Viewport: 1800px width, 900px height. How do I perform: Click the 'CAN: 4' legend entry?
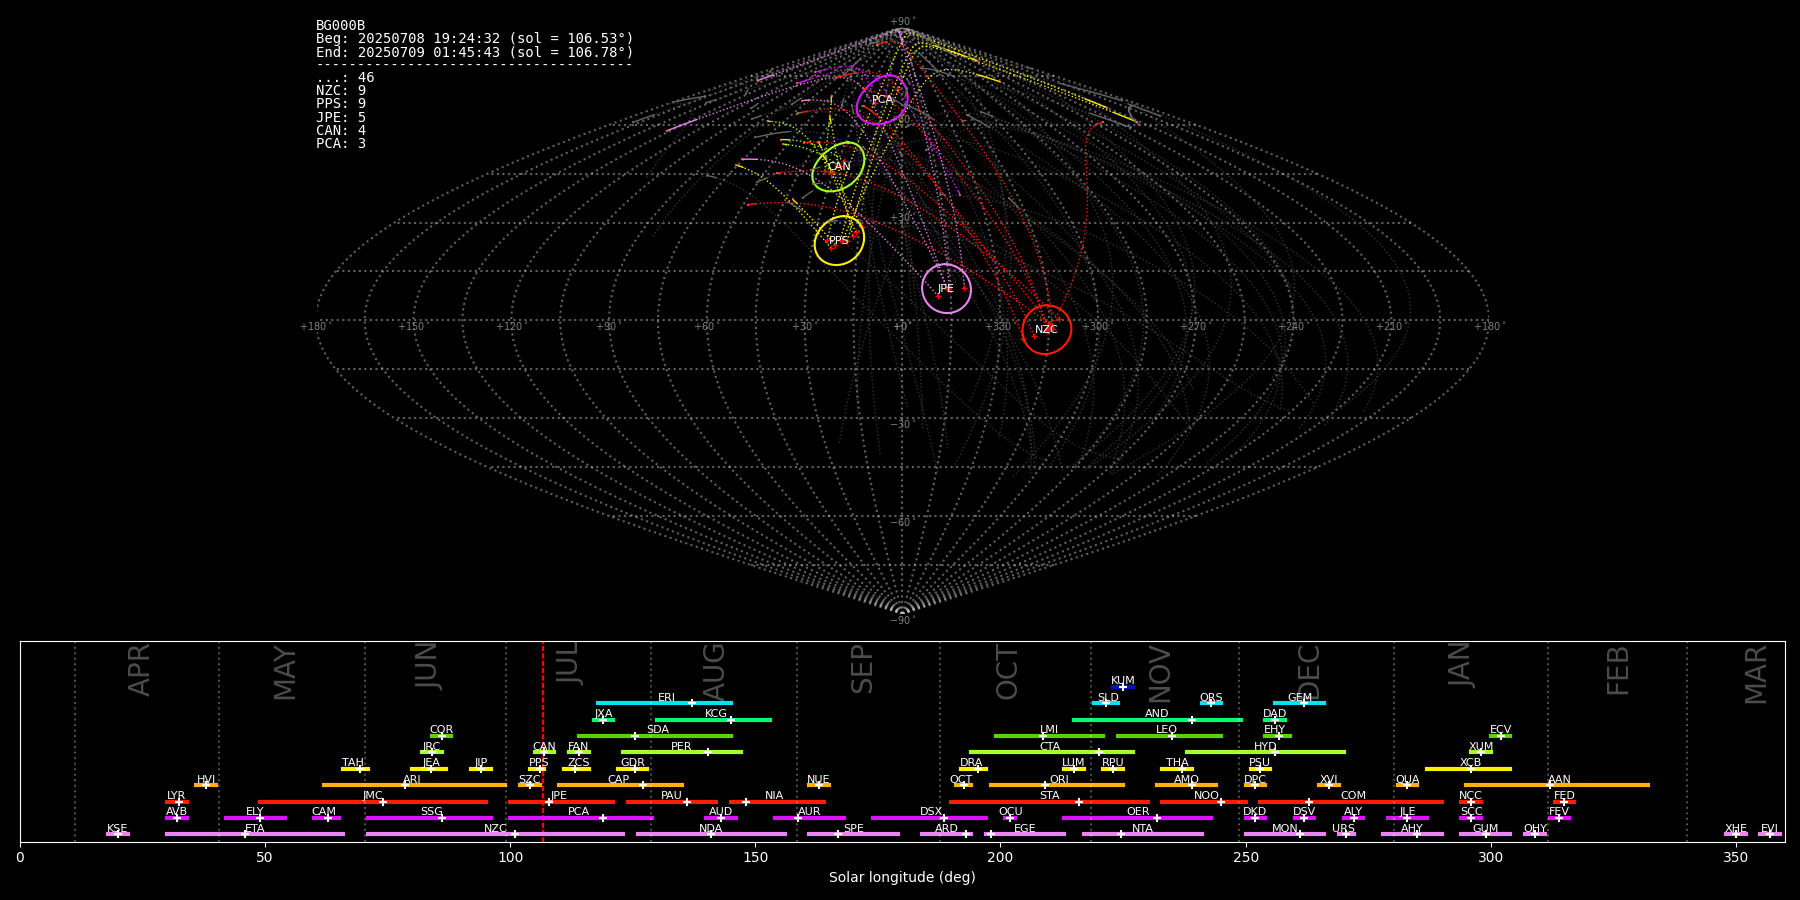point(341,131)
